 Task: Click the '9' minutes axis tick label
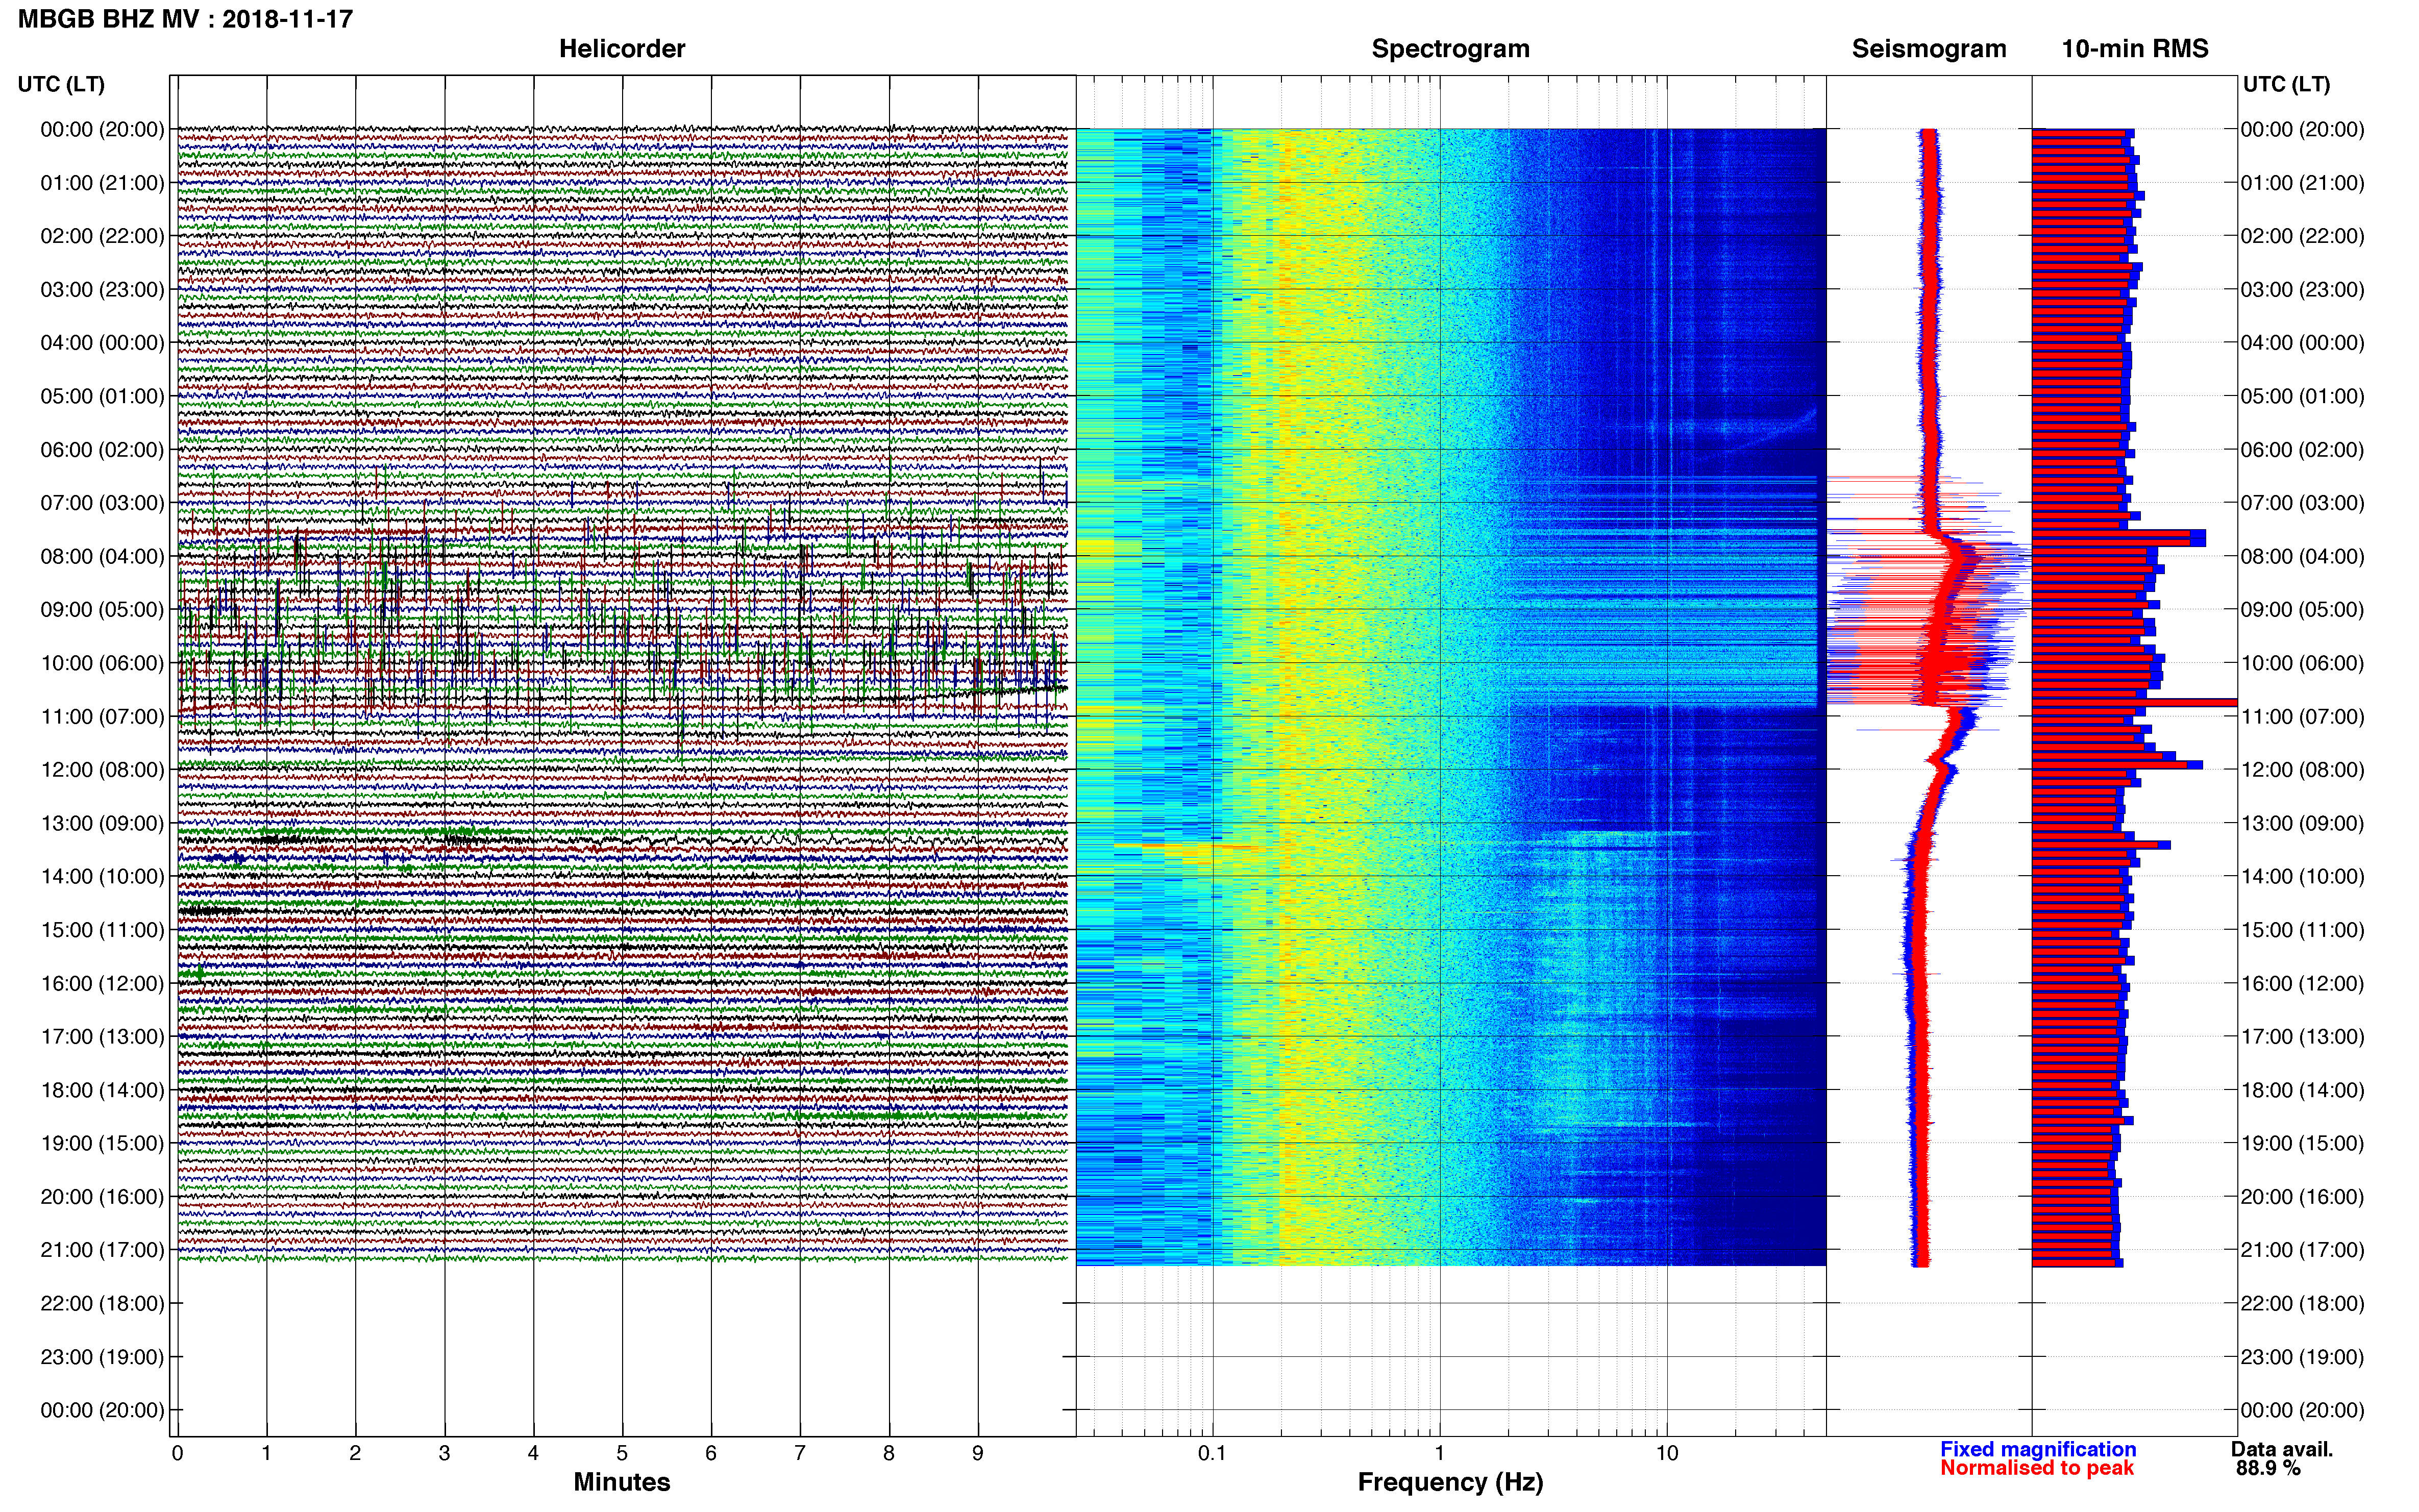click(978, 1453)
